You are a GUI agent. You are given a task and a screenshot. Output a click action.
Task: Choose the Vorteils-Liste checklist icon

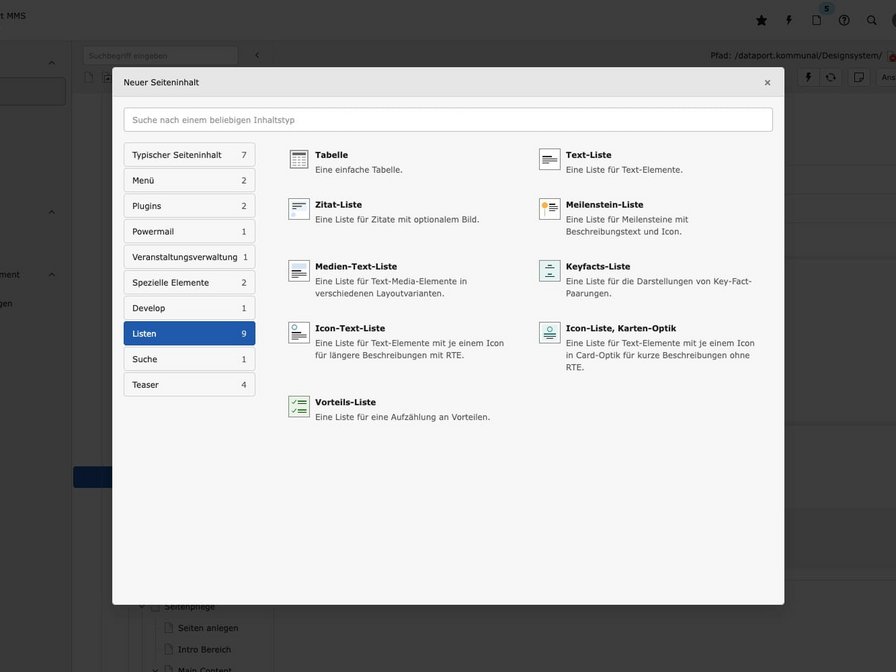coord(299,407)
